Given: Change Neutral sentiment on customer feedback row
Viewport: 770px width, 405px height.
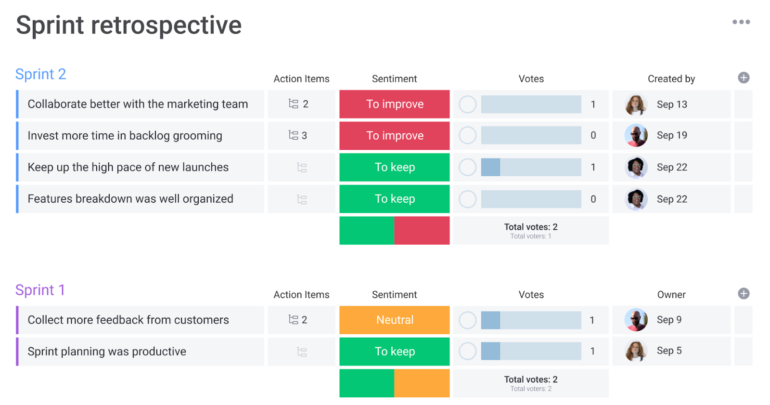Looking at the screenshot, I should tap(394, 320).
